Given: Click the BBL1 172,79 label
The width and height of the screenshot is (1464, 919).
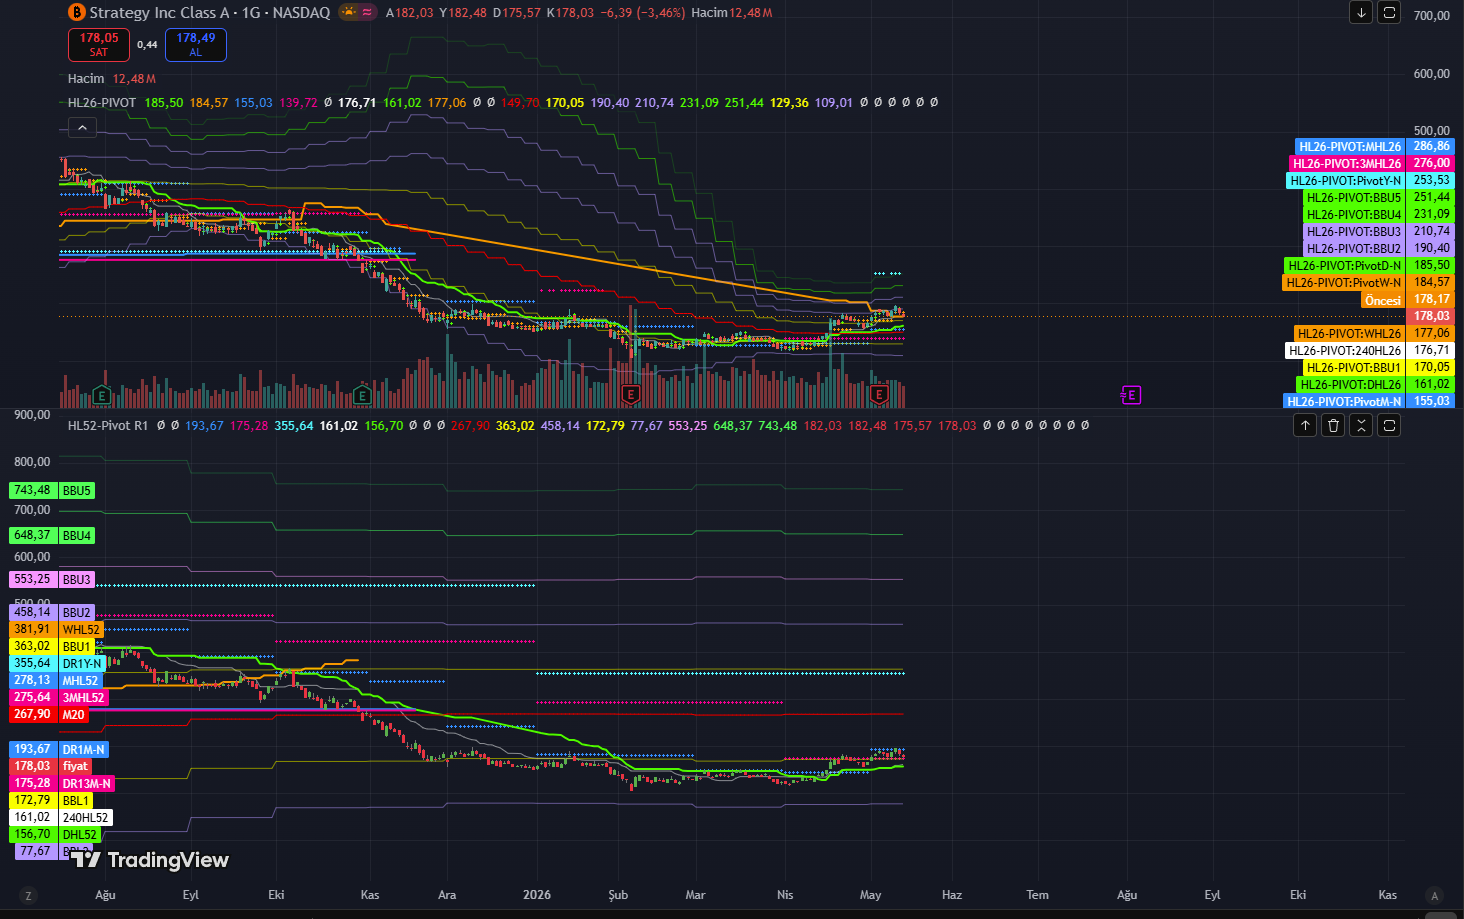Looking at the screenshot, I should pyautogui.click(x=52, y=801).
